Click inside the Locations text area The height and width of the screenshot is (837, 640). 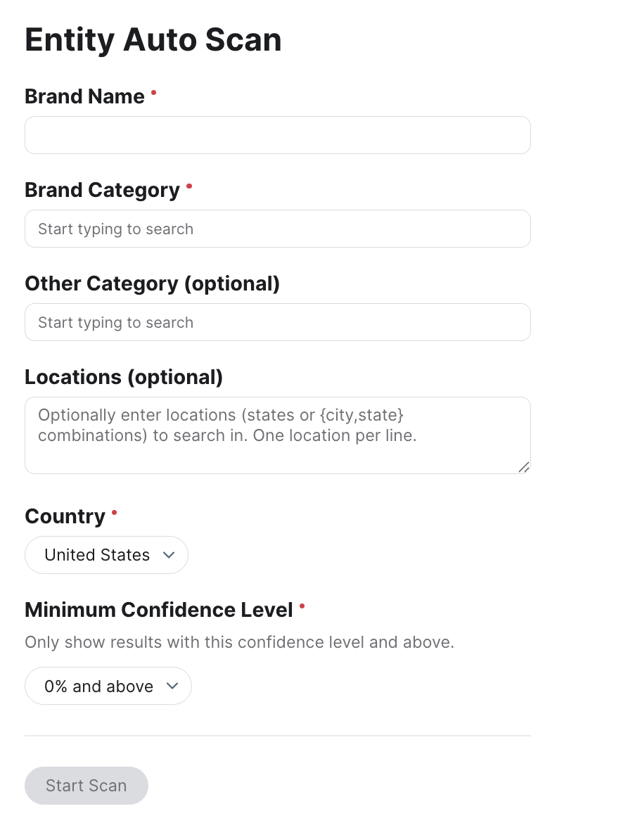pos(277,435)
